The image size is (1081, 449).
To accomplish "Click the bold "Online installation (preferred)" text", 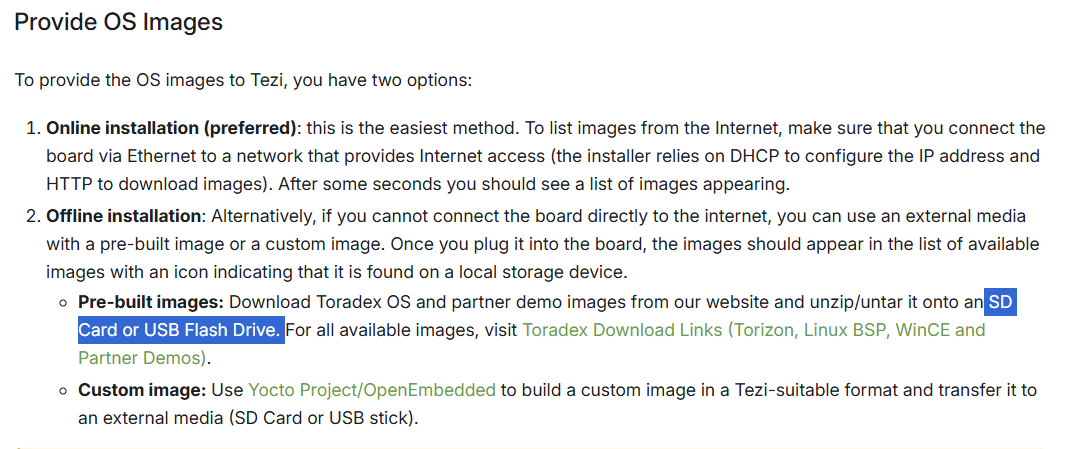I will click(172, 128).
